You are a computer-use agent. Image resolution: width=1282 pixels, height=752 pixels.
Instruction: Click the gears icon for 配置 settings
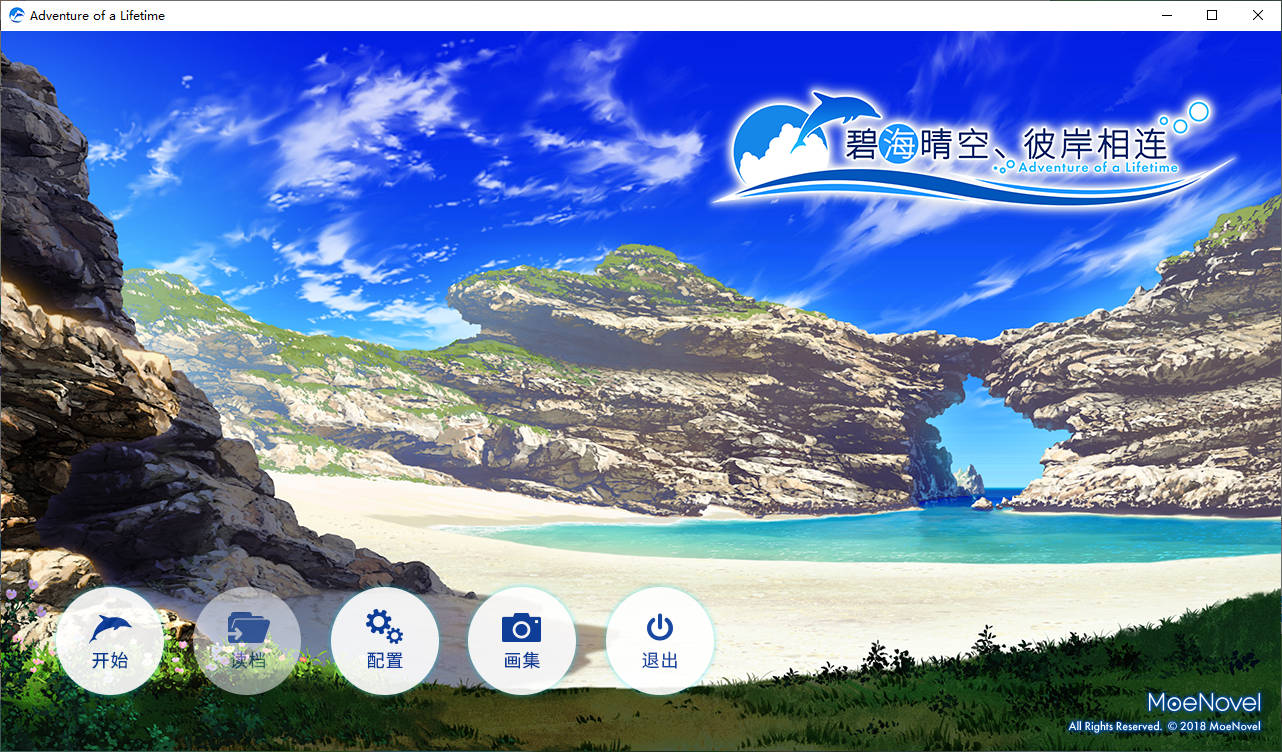coord(384,627)
